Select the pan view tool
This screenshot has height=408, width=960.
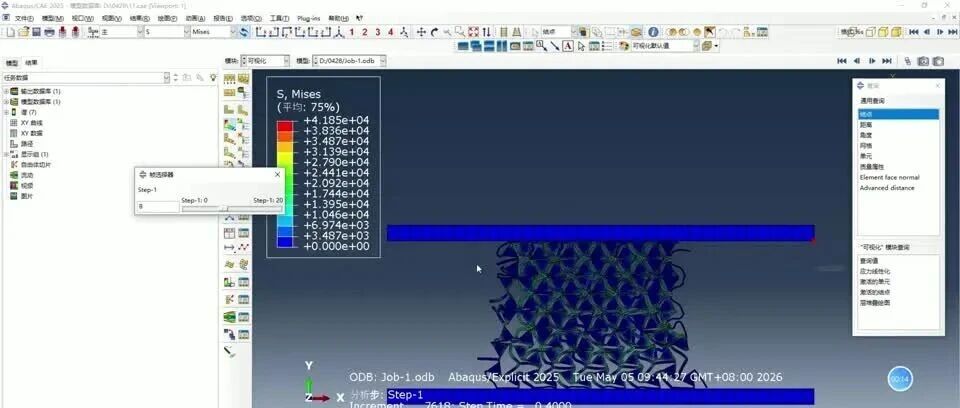[421, 32]
